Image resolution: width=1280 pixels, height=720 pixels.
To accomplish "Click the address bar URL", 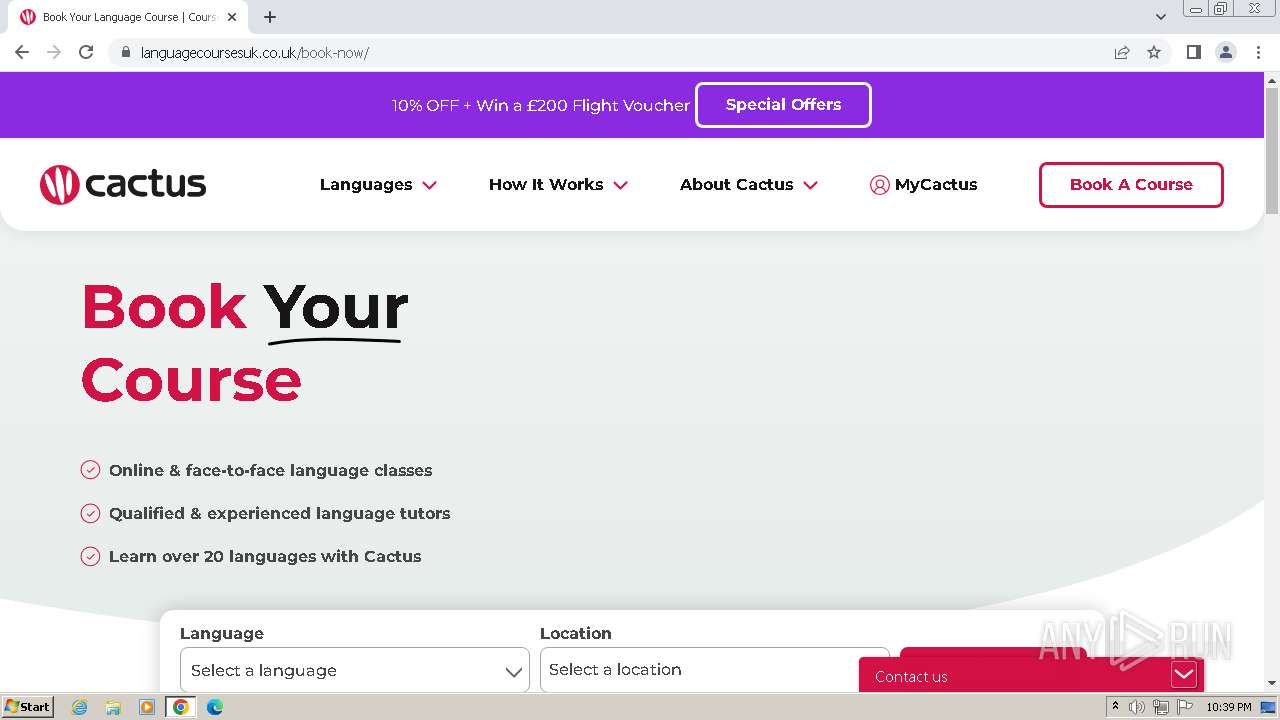I will coord(255,53).
